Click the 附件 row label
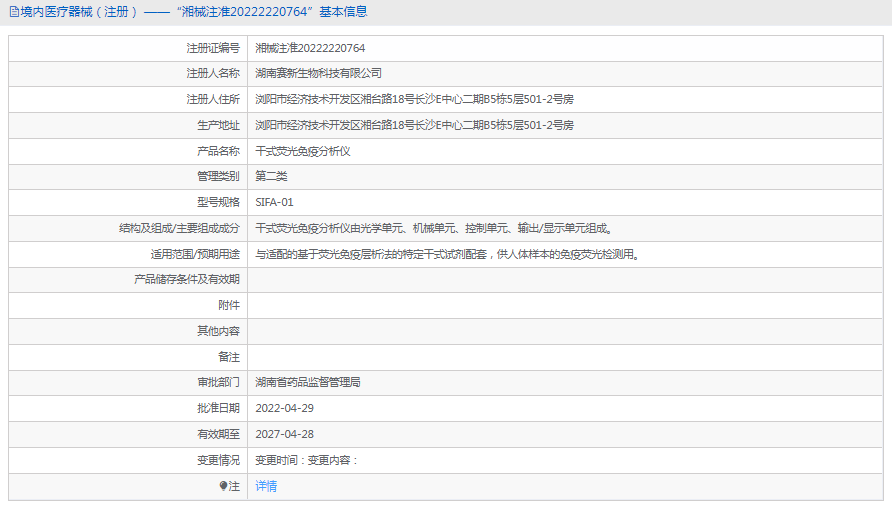 pos(229,306)
